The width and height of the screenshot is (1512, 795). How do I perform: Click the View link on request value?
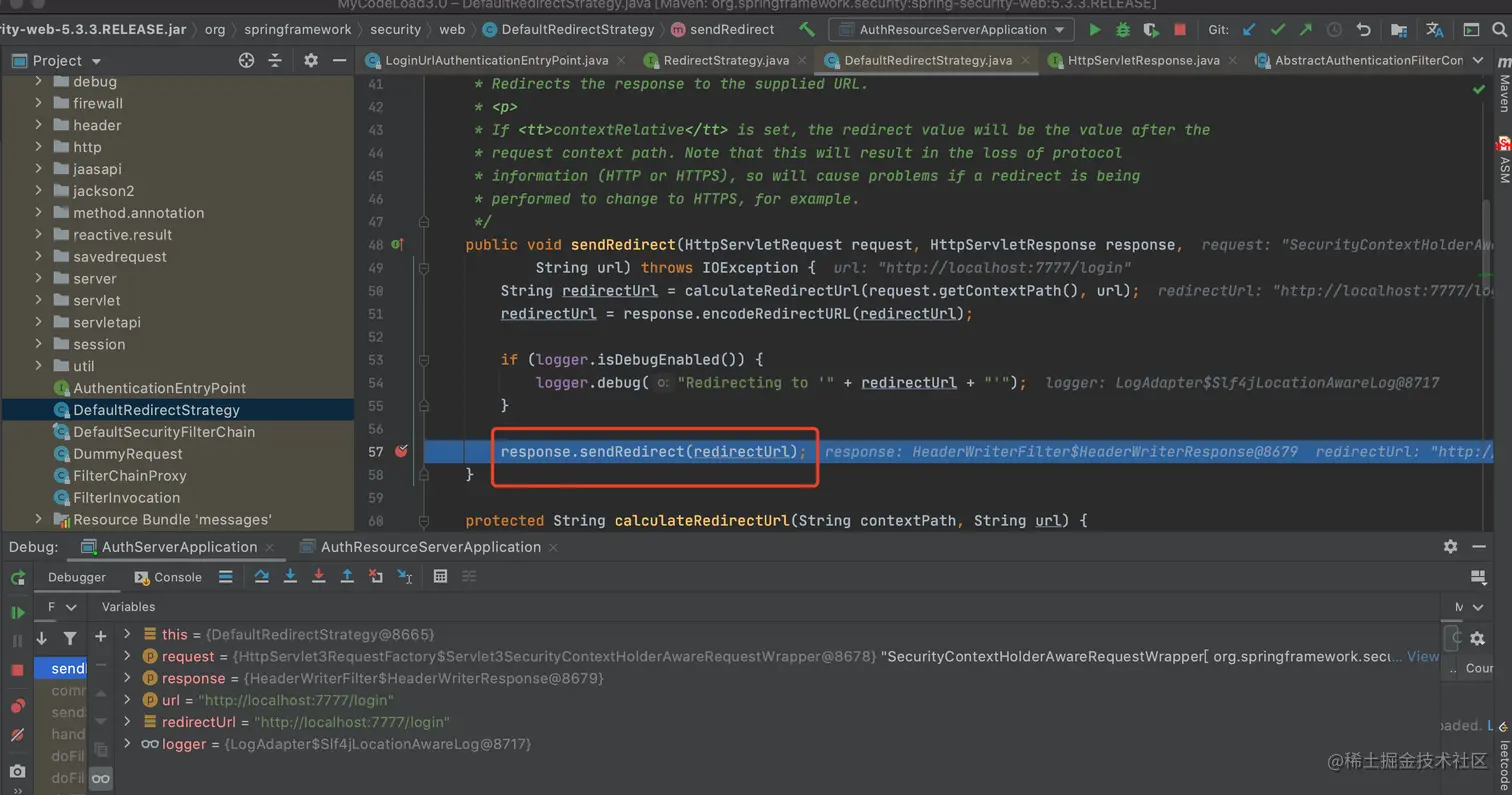tap(1423, 656)
